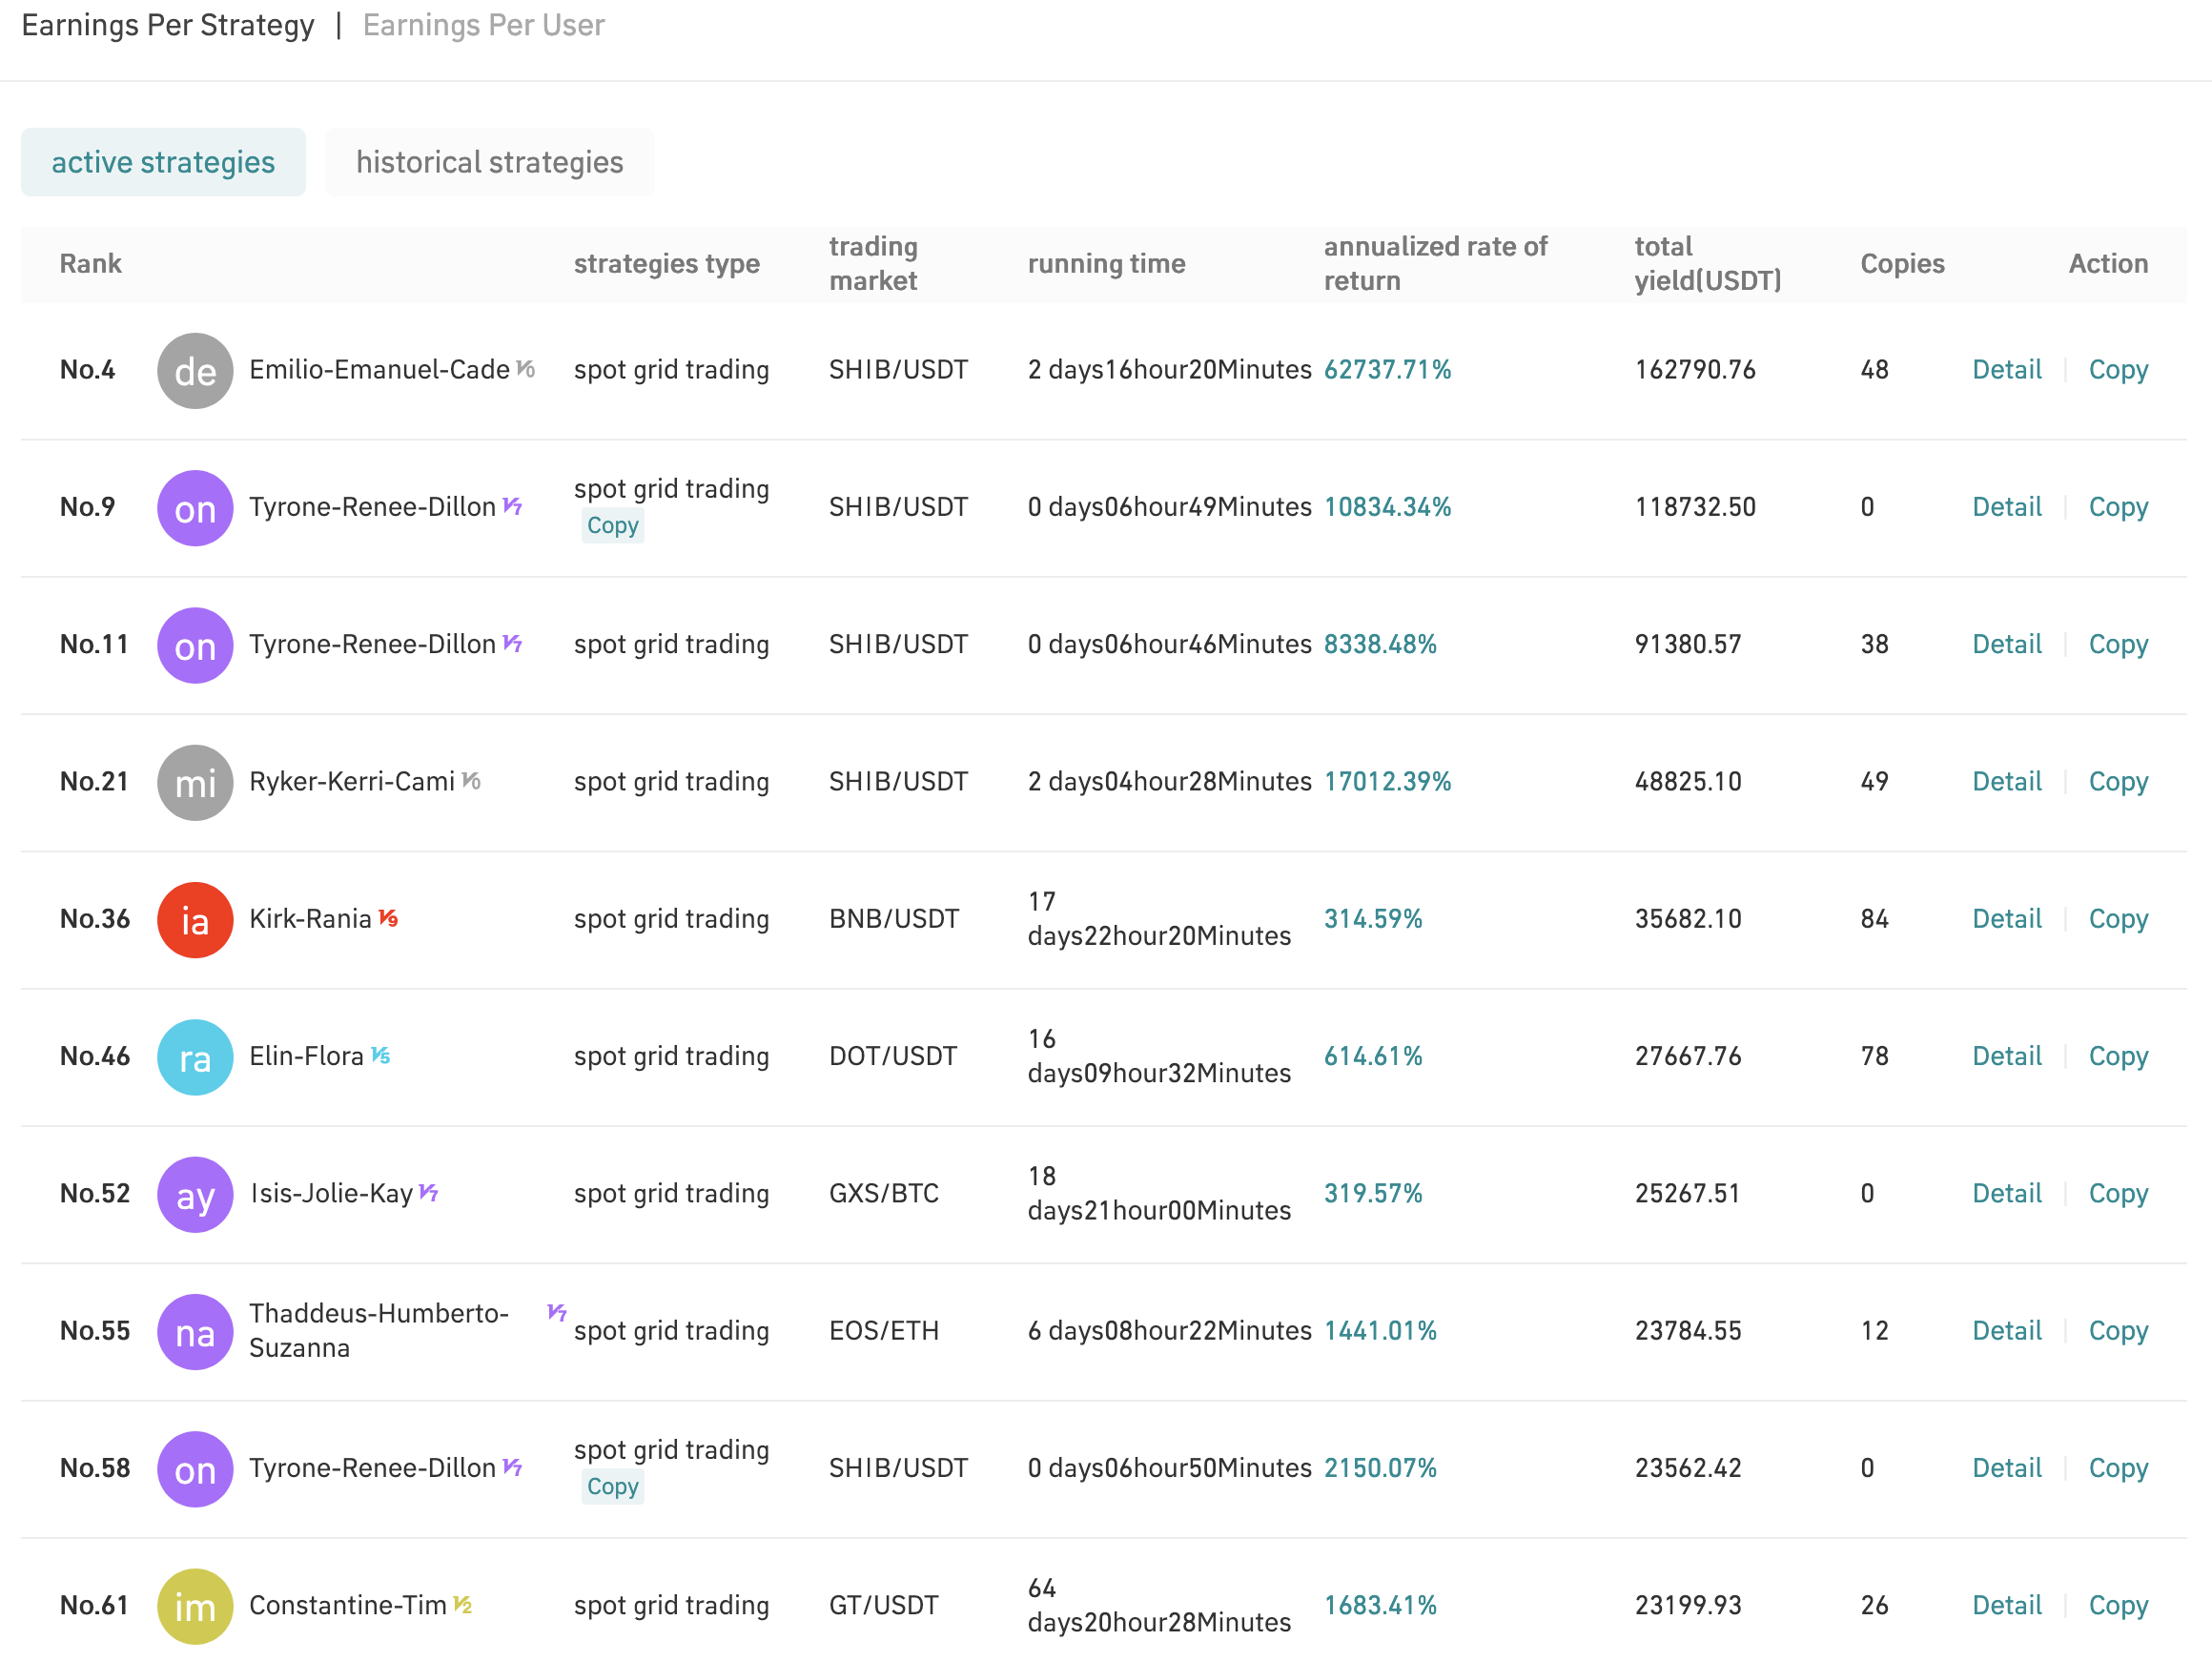Copy the strategy in row No.58
Viewport: 2212px width, 1661px height.
[2118, 1468]
